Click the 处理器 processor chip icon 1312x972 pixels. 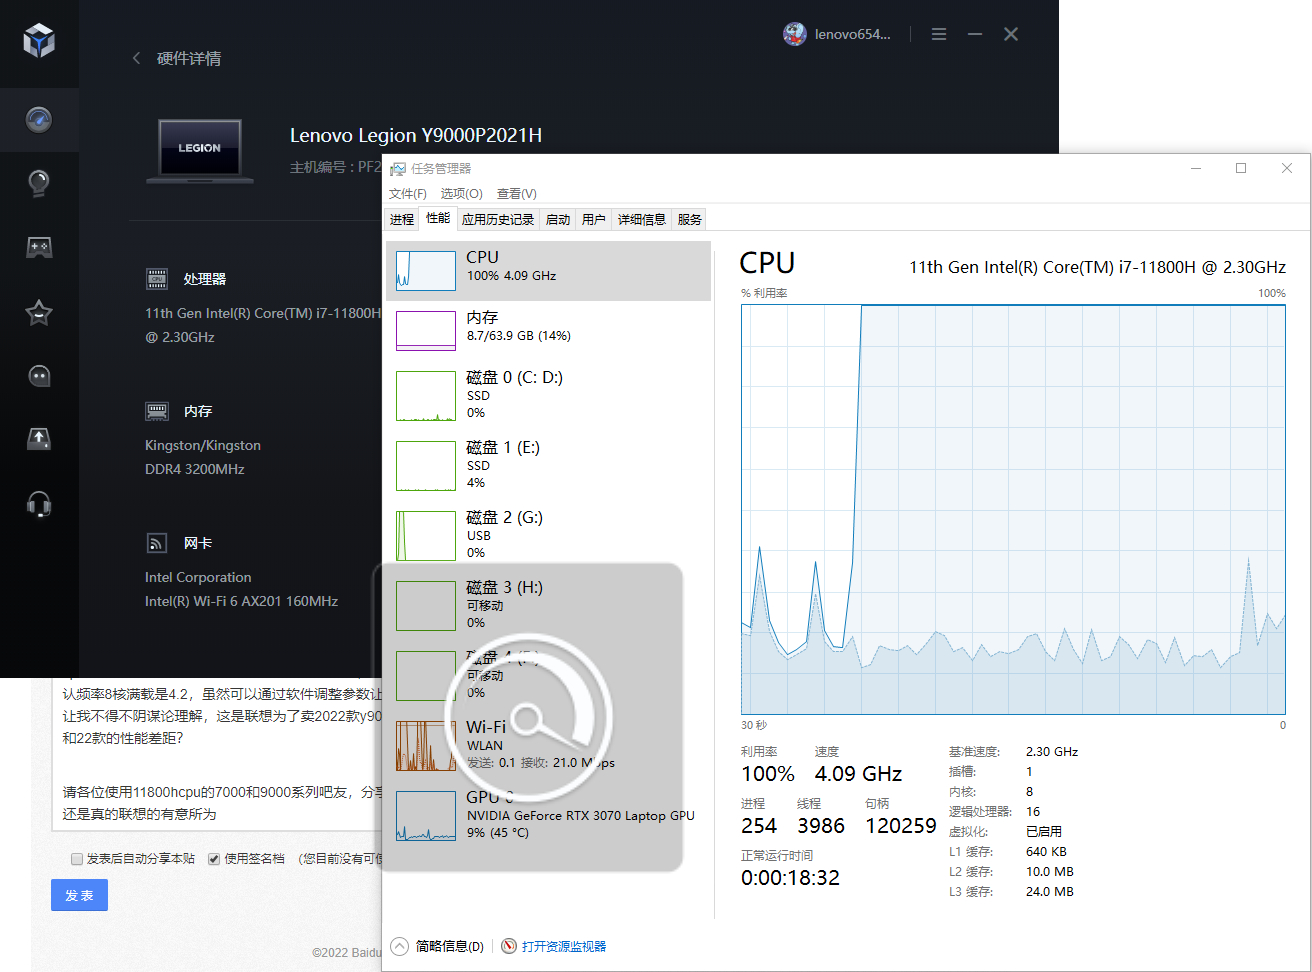157,279
